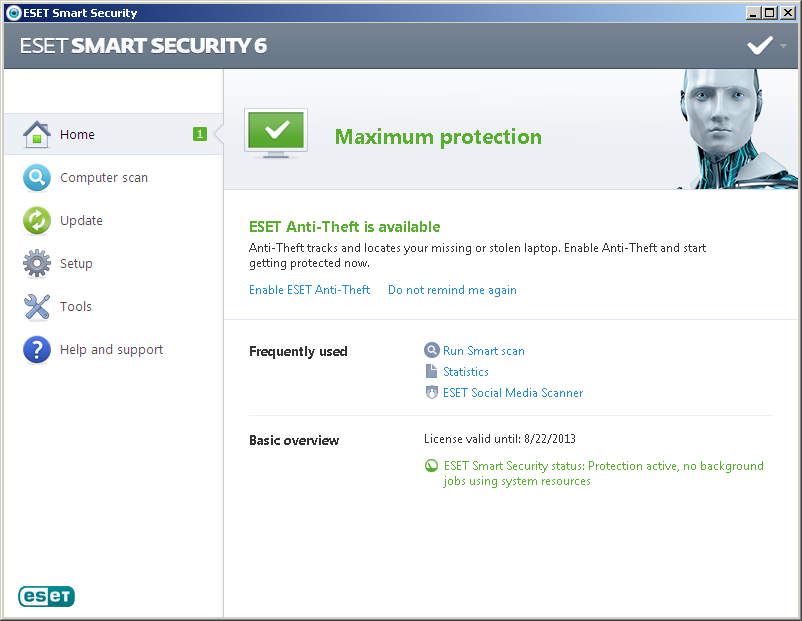Click the Social Media Scanner shield icon
This screenshot has width=802, height=621.
[431, 393]
